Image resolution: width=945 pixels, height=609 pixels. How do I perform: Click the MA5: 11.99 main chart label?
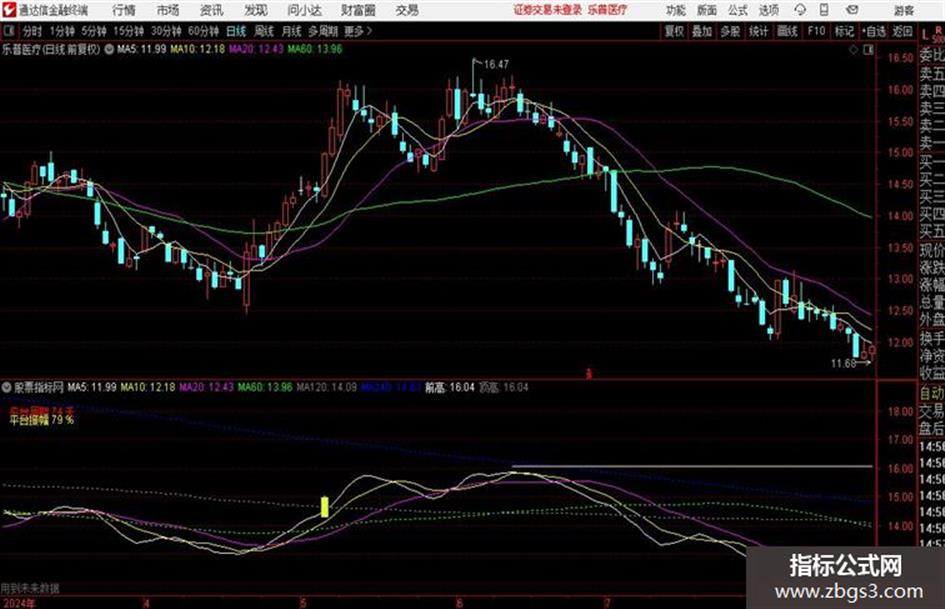click(x=142, y=49)
